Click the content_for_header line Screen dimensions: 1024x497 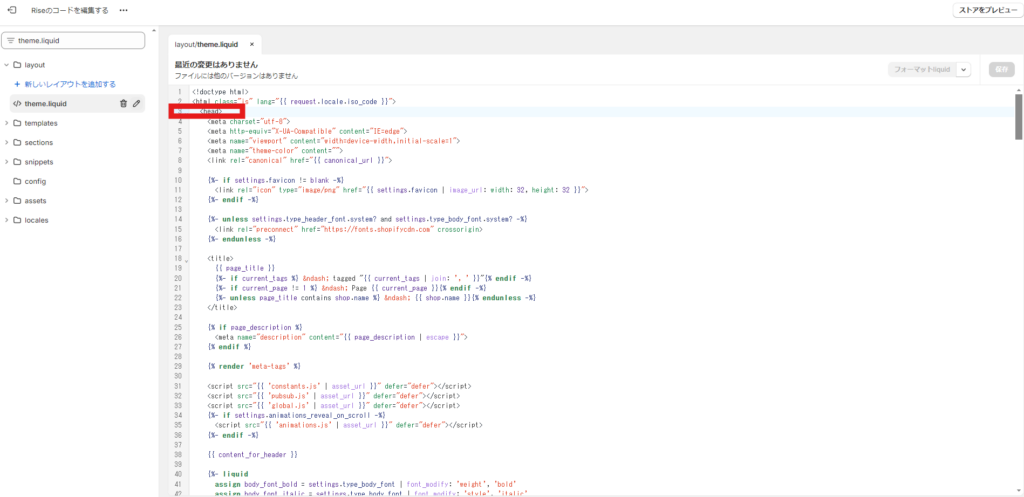tap(252, 454)
